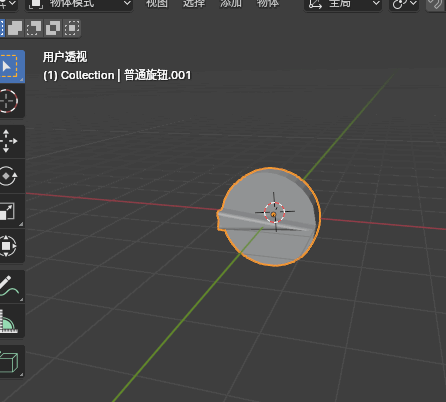Viewport: 446px width, 402px height.
Task: Open the 物体 menu
Action: pyautogui.click(x=268, y=4)
